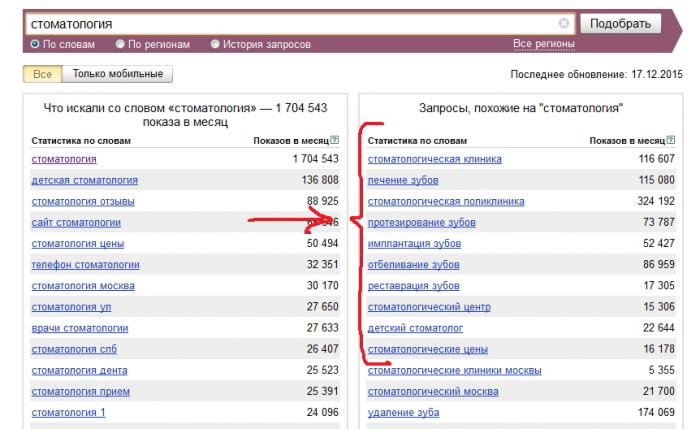Open the help icon beside right 'Показов в месяц'
Image resolution: width=700 pixels, height=429 pixels.
point(671,140)
